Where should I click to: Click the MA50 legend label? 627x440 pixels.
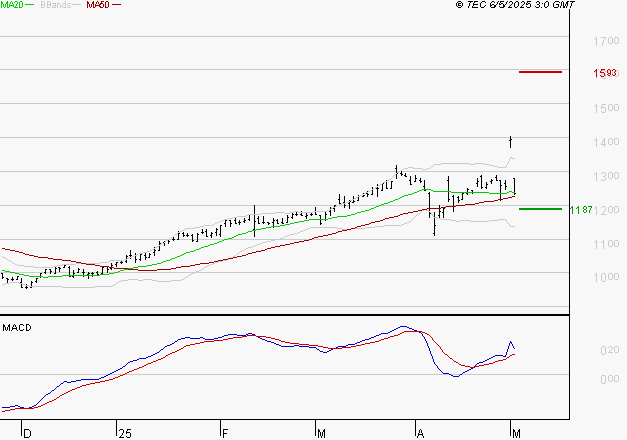pyautogui.click(x=98, y=5)
